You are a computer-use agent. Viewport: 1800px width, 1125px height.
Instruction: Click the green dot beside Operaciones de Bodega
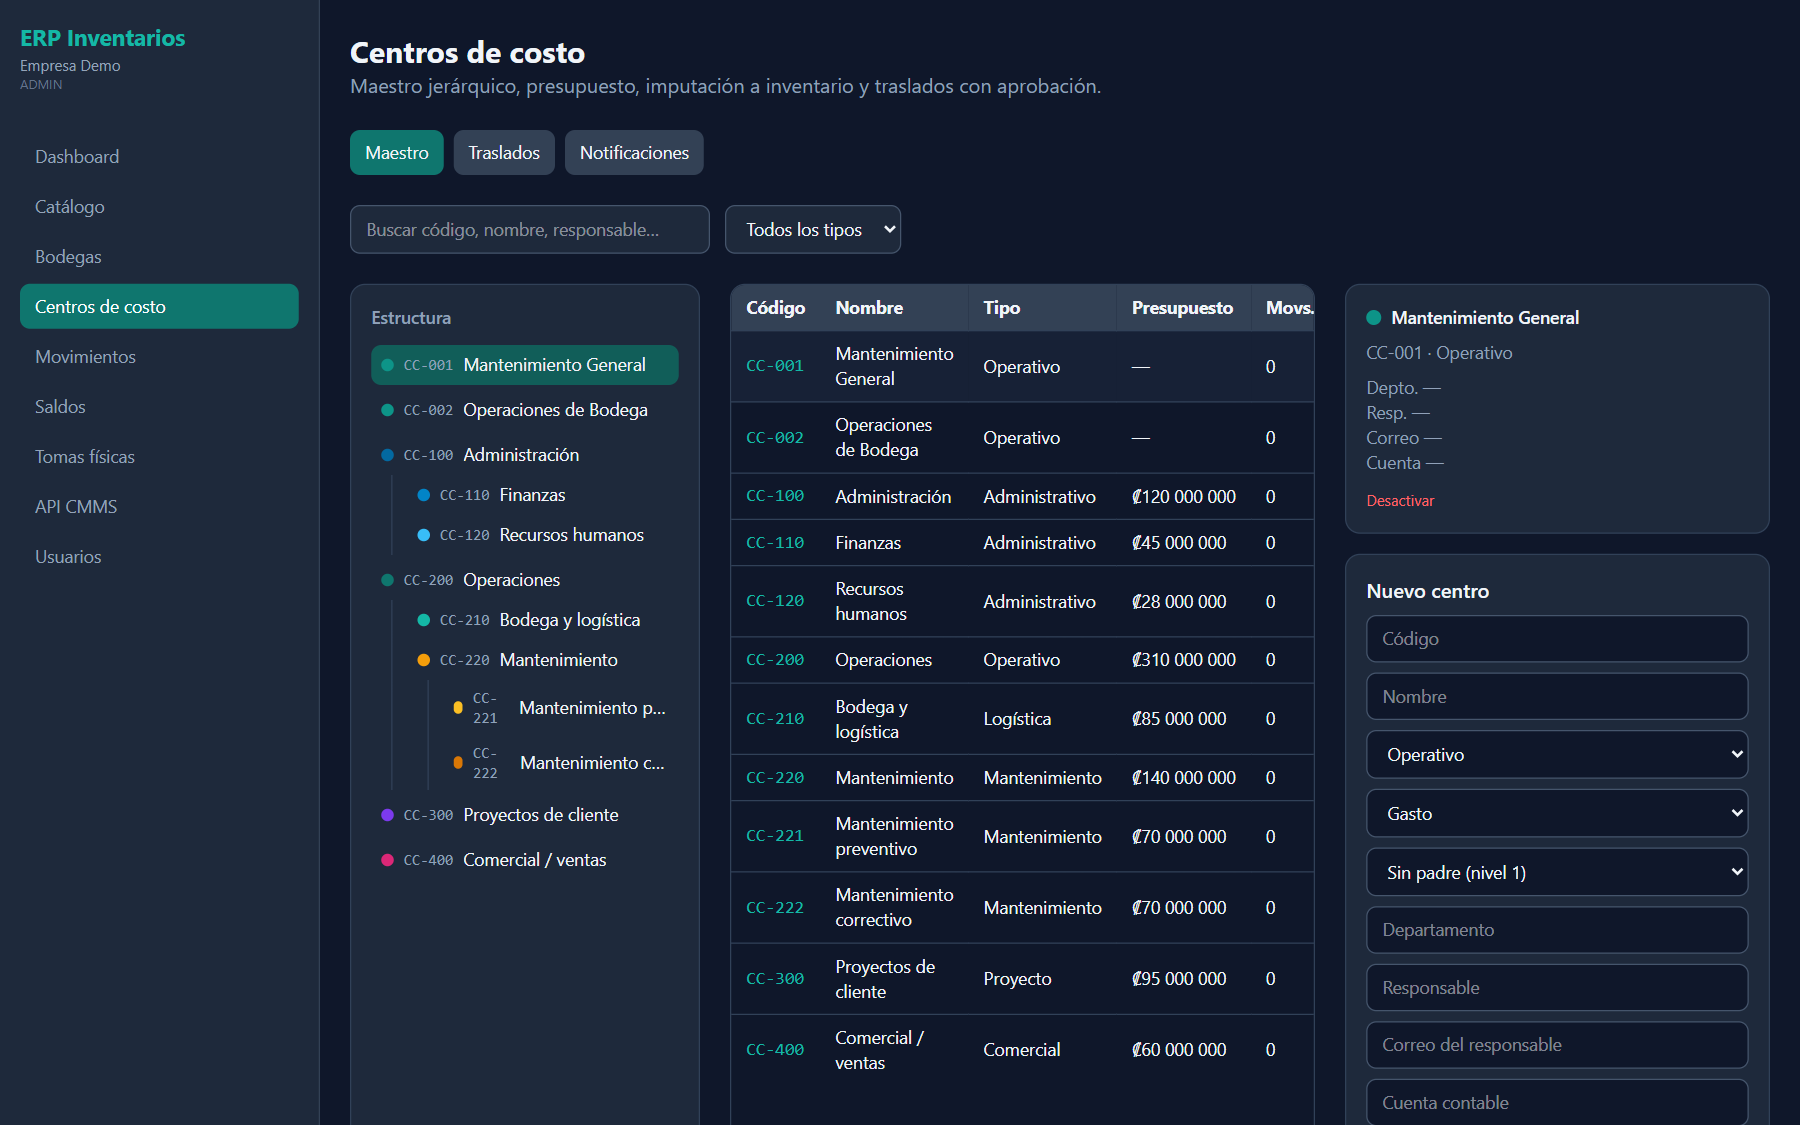(387, 410)
